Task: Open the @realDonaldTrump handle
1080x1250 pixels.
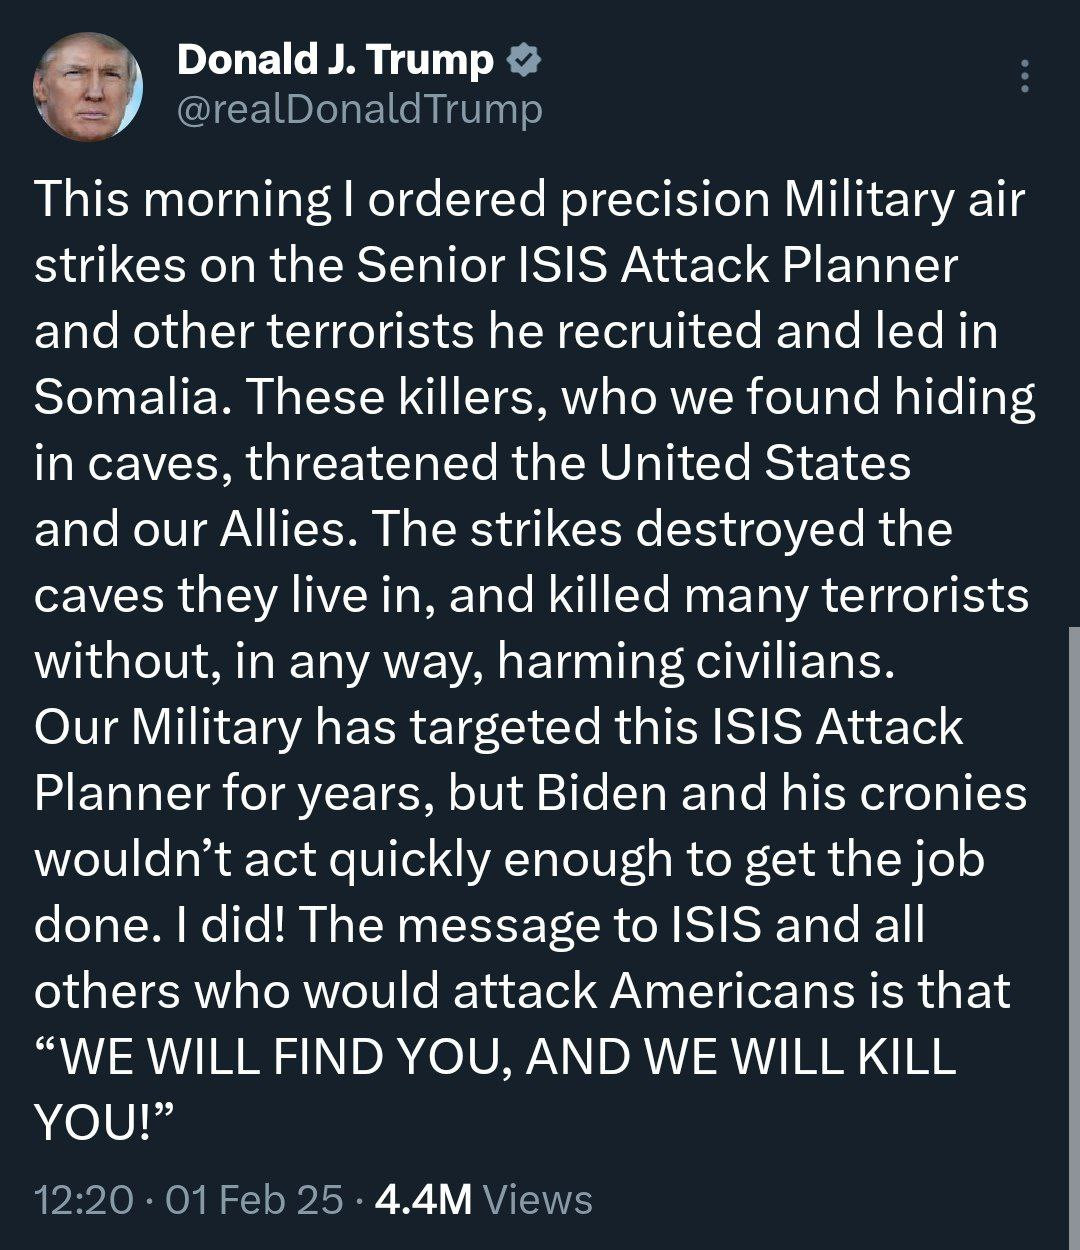Action: point(359,108)
